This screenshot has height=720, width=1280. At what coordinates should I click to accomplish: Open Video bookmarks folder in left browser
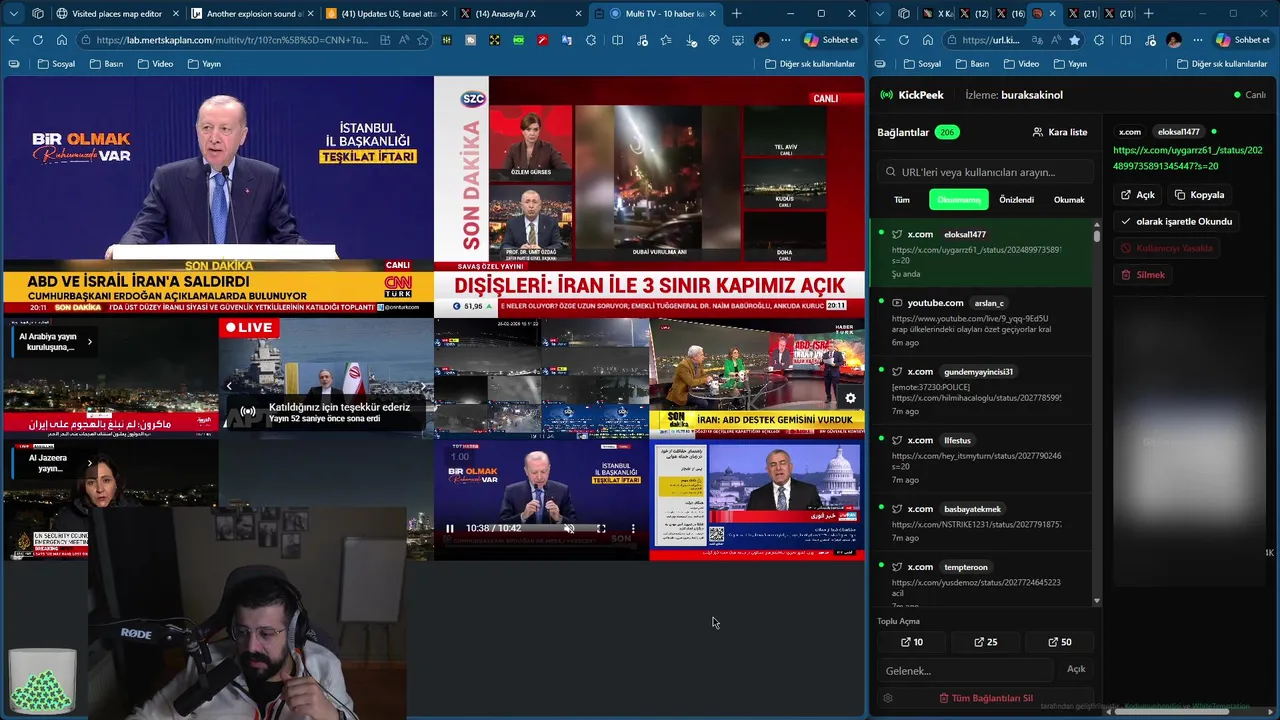pyautogui.click(x=155, y=64)
